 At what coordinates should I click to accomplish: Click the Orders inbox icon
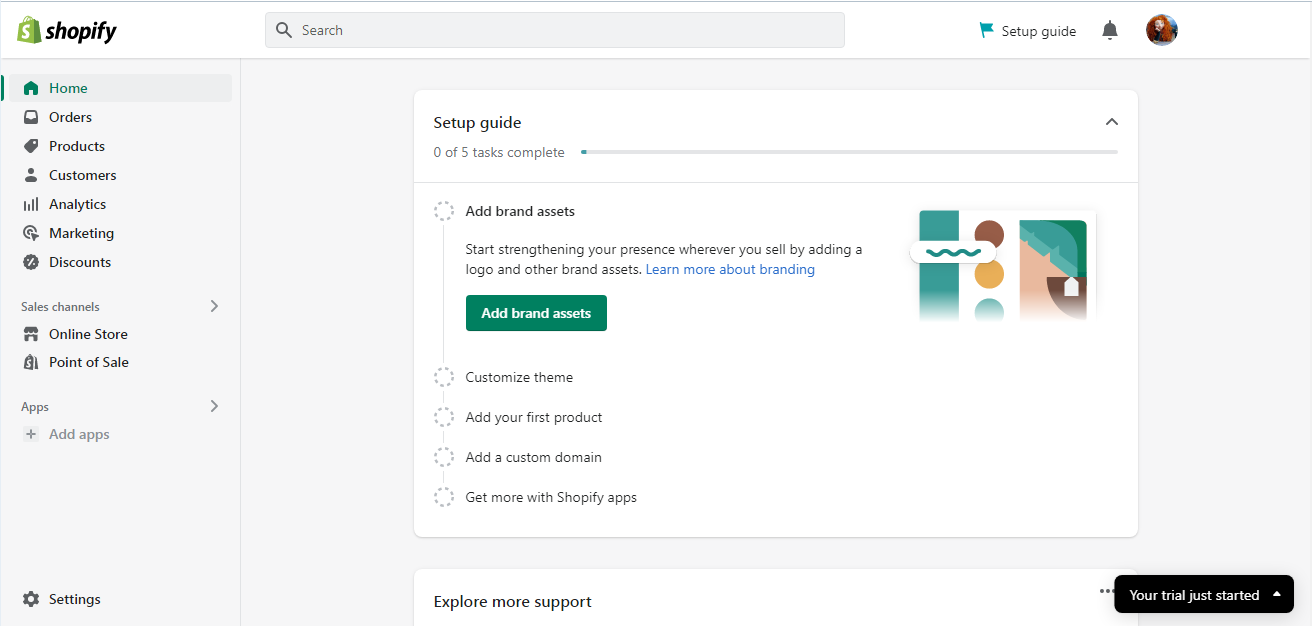click(31, 117)
